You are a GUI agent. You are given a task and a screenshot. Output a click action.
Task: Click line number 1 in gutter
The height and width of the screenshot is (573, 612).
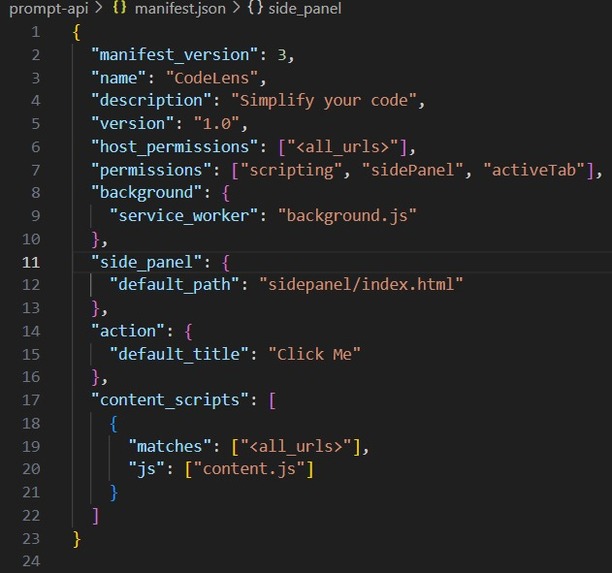(36, 32)
